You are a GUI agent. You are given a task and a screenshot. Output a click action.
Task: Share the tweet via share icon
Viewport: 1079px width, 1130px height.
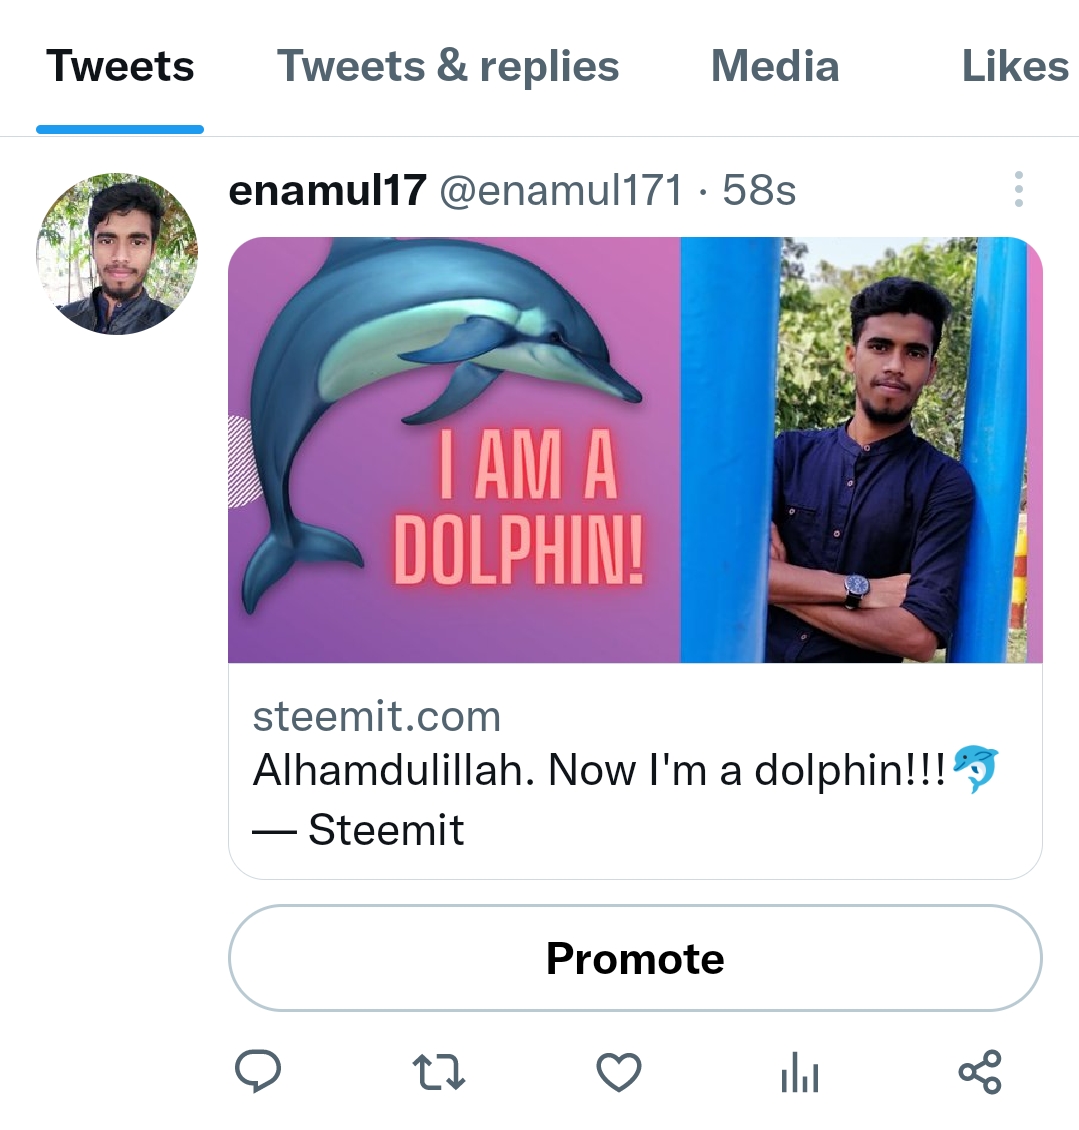[x=980, y=1072]
